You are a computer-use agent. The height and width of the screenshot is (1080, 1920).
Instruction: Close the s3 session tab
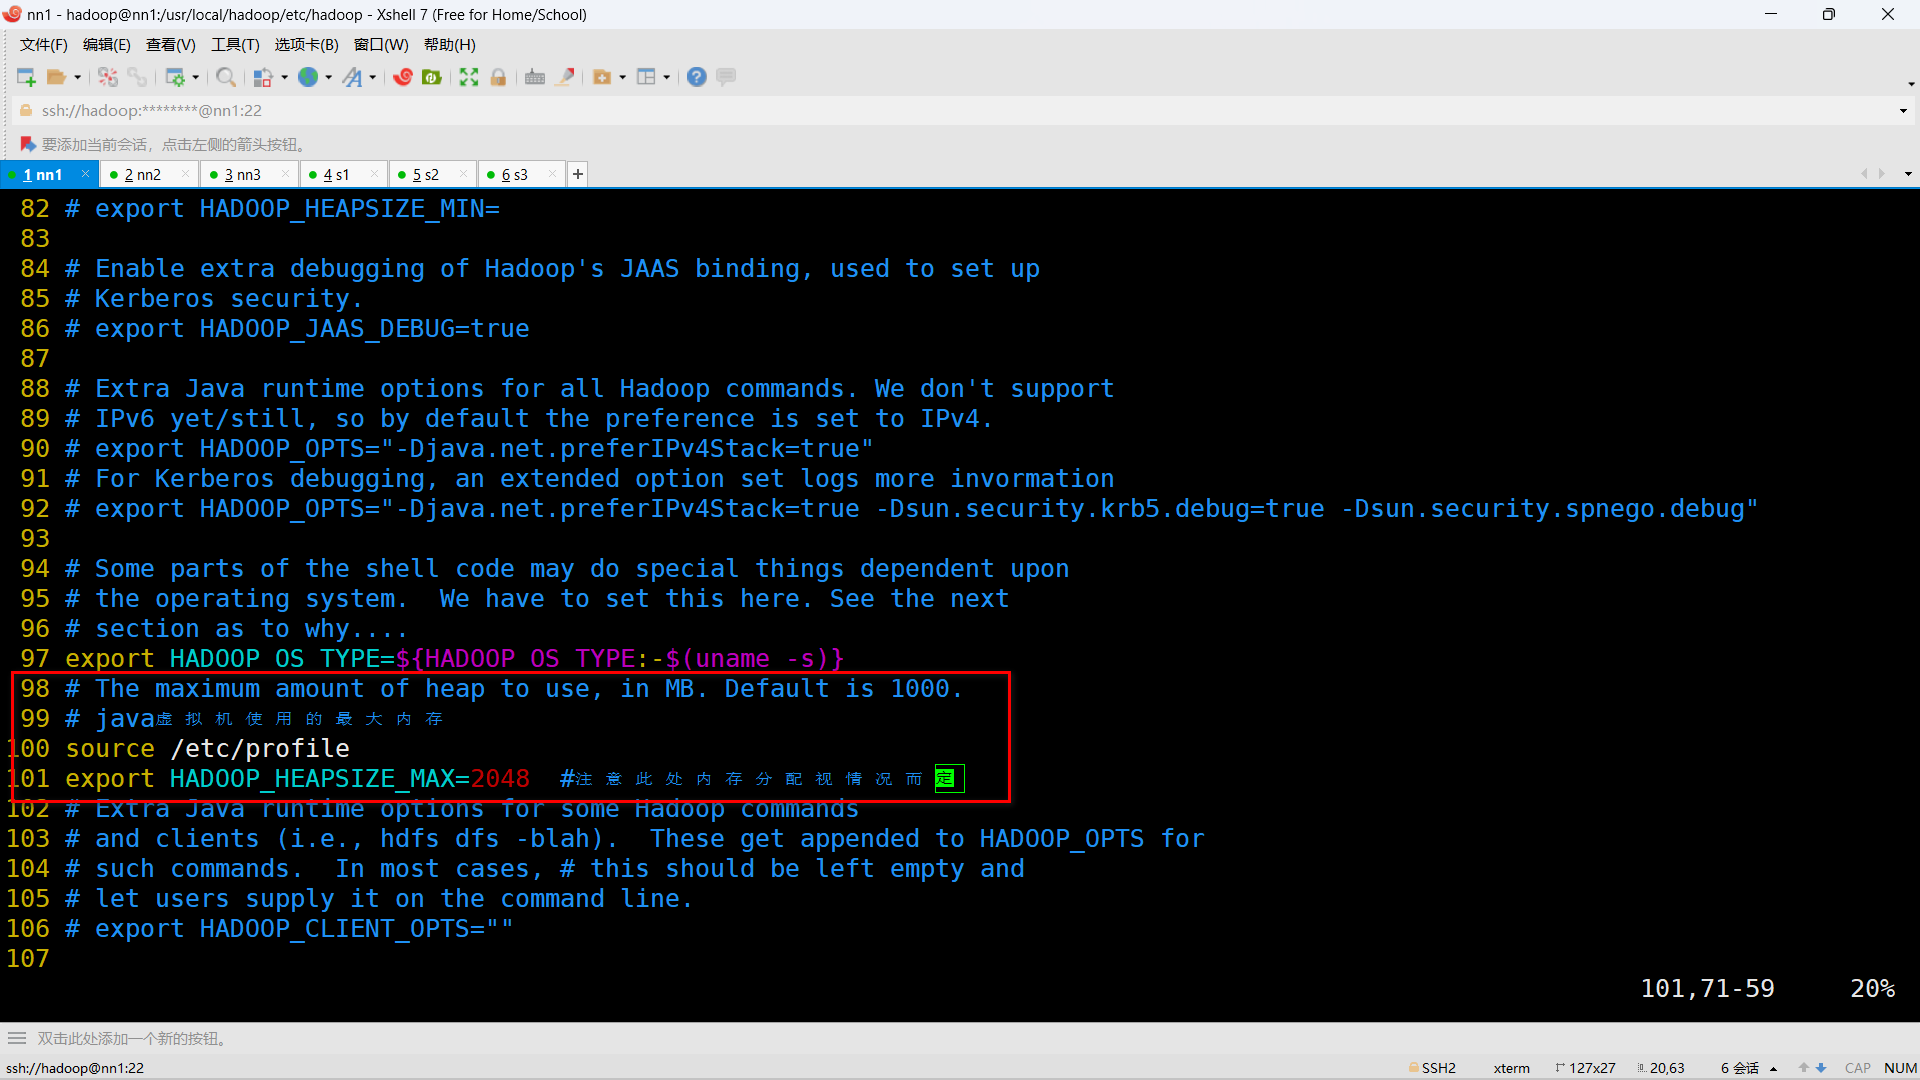tap(552, 174)
